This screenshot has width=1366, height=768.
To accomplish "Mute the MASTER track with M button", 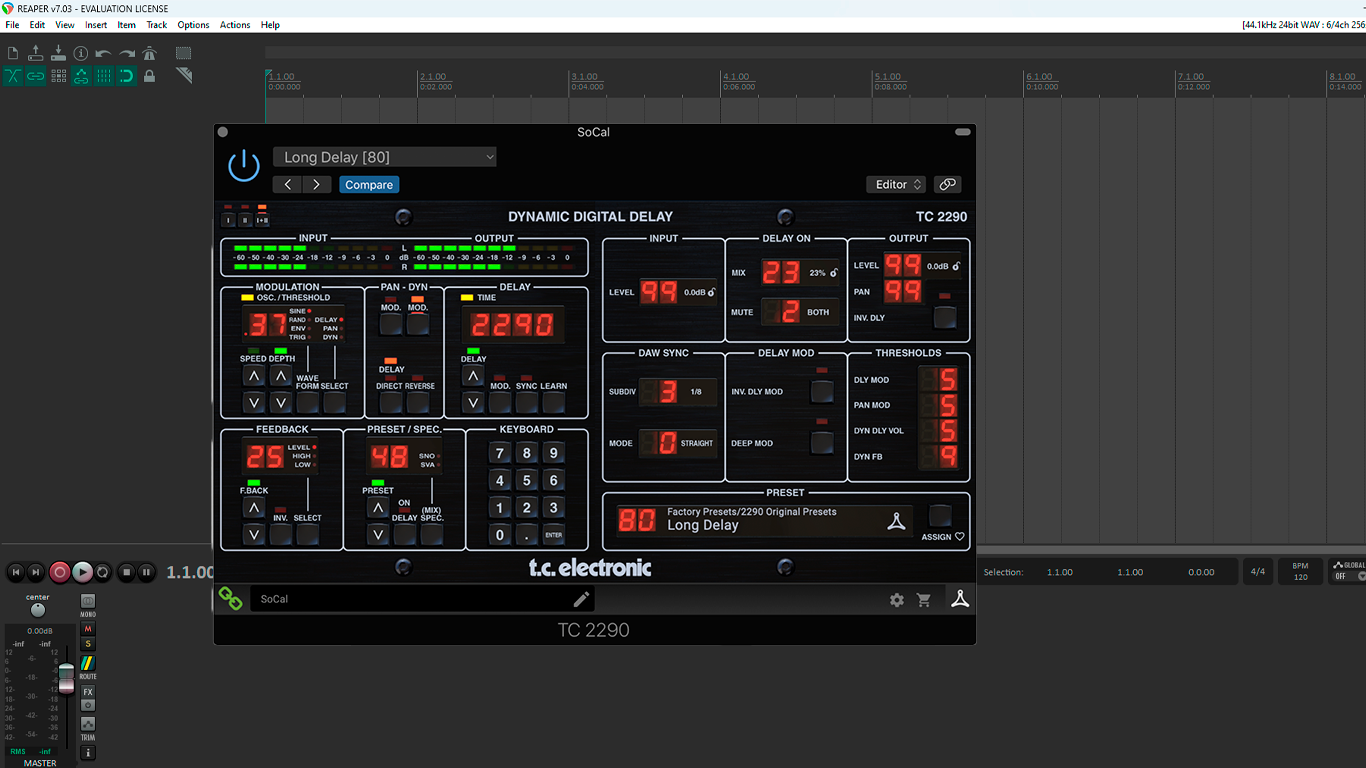I will pyautogui.click(x=88, y=629).
